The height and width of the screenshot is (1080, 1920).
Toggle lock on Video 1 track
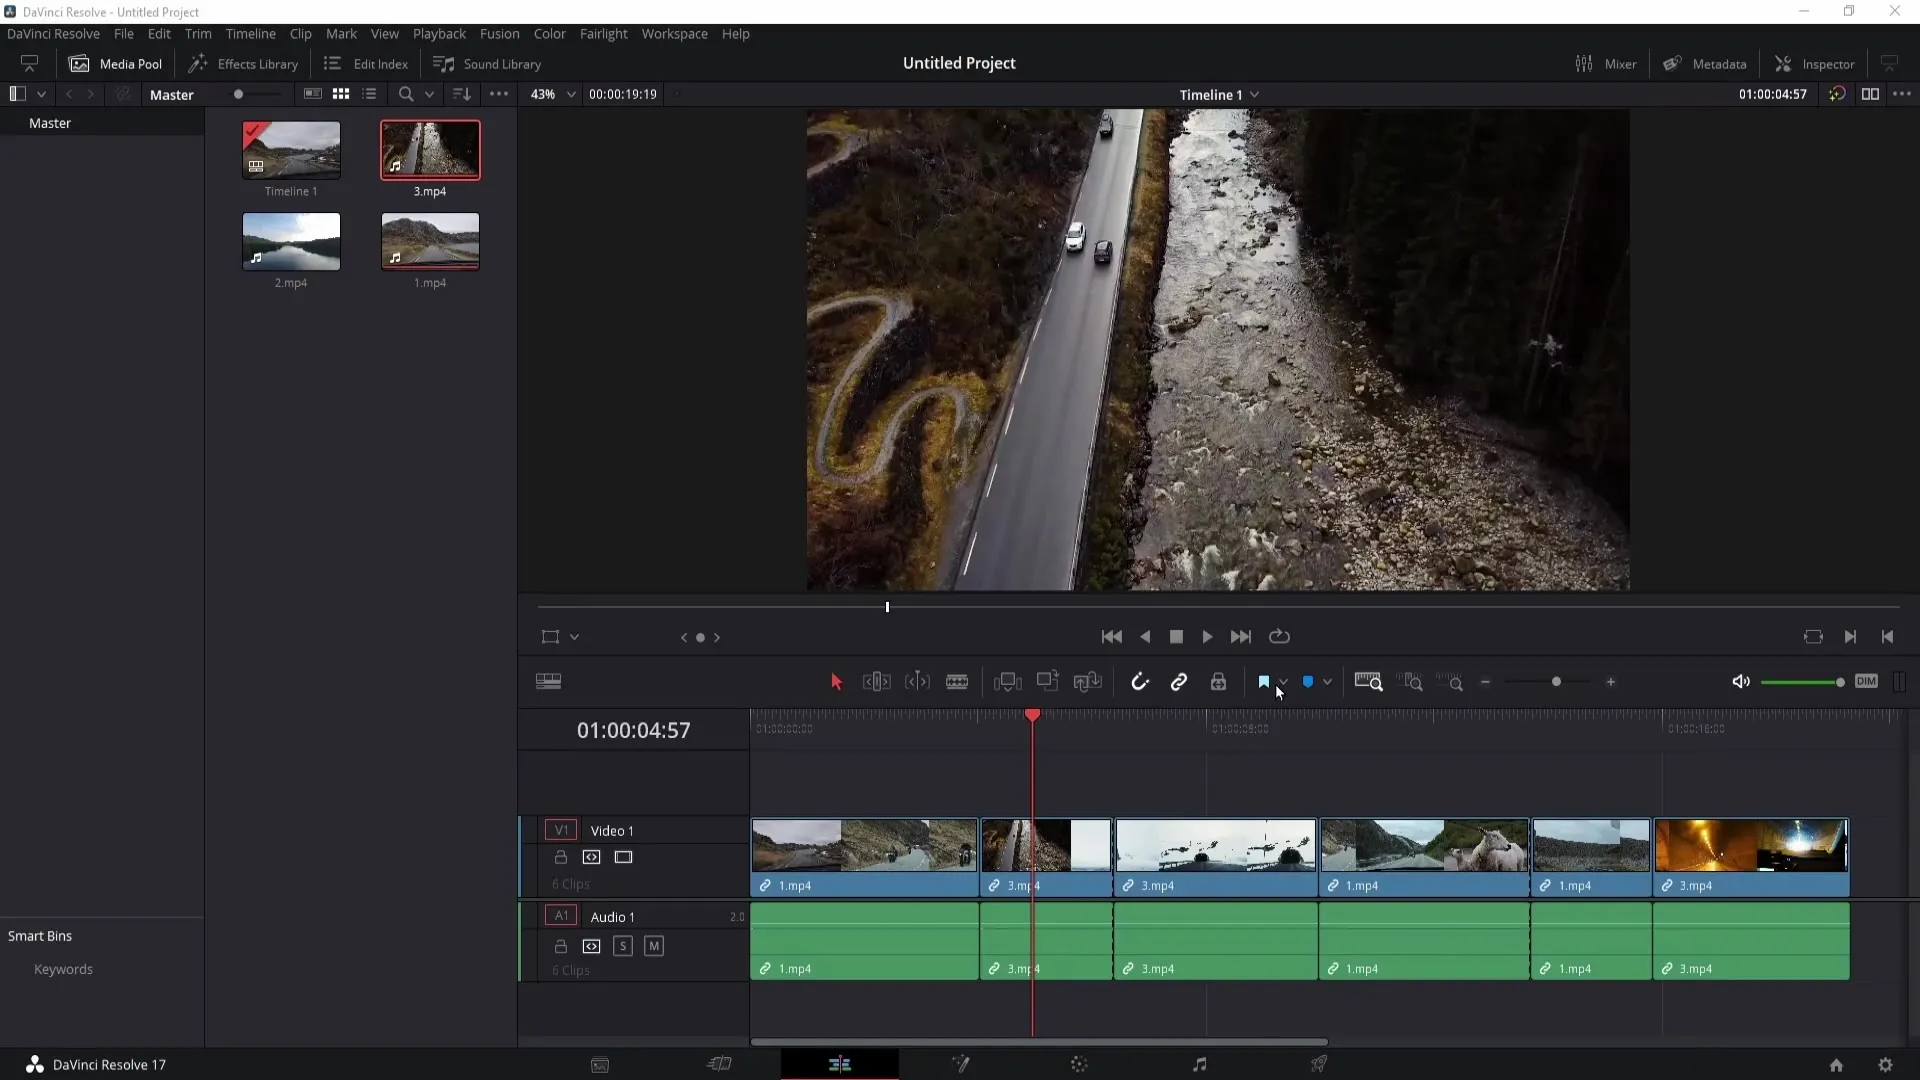point(560,856)
